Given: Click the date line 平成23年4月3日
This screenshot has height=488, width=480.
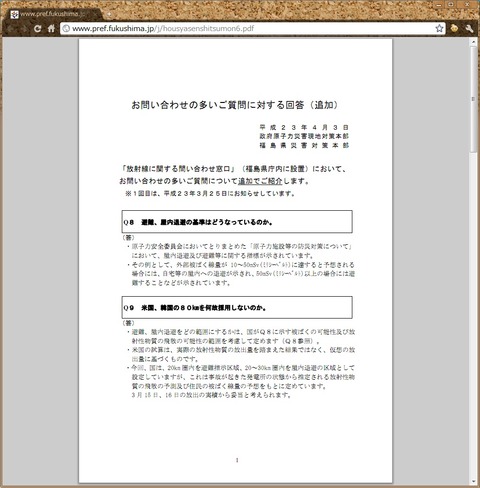Looking at the screenshot, I should pyautogui.click(x=304, y=127).
